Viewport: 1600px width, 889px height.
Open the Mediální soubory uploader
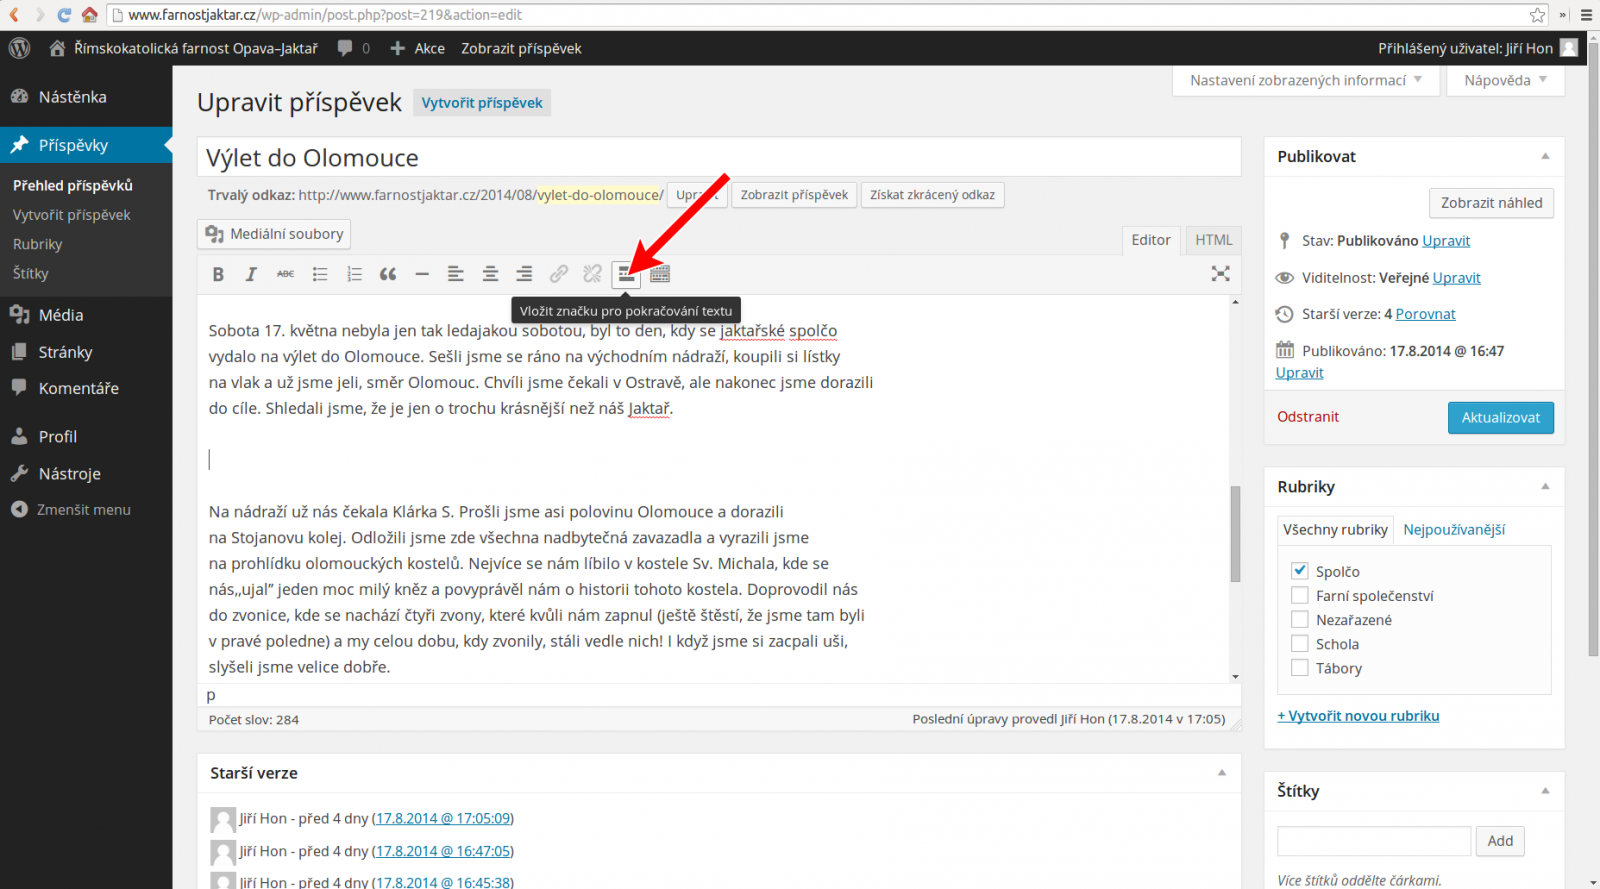[x=274, y=234]
